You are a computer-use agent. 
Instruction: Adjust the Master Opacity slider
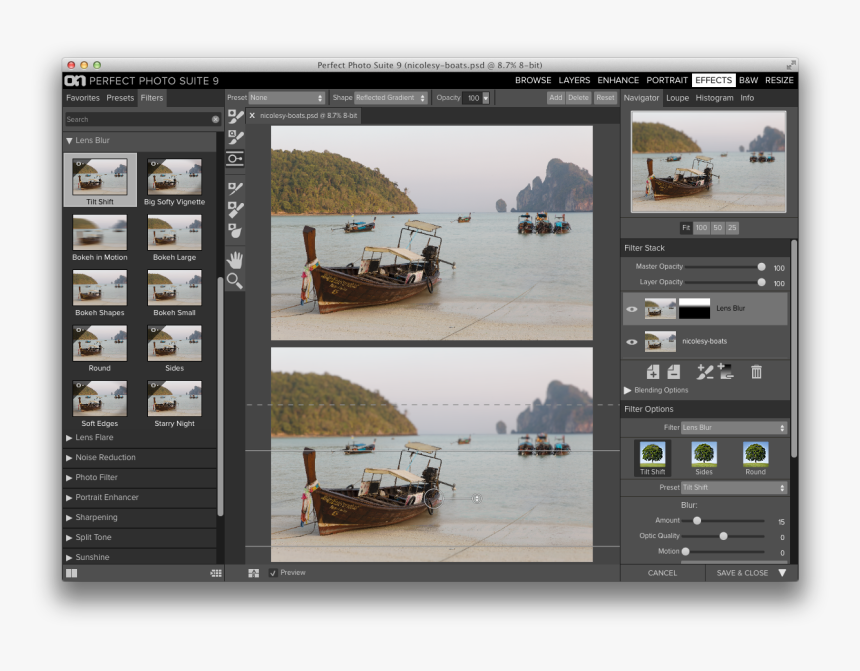[761, 267]
